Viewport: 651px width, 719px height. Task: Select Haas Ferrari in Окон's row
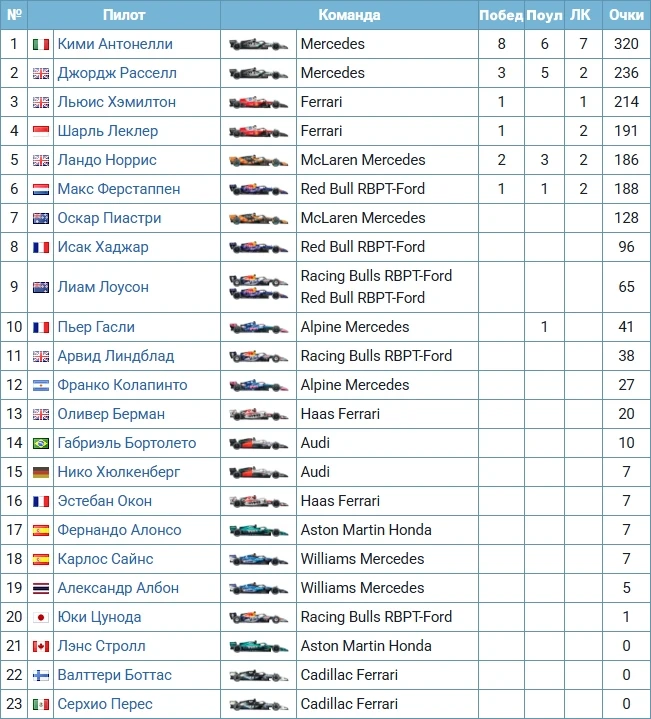(340, 501)
